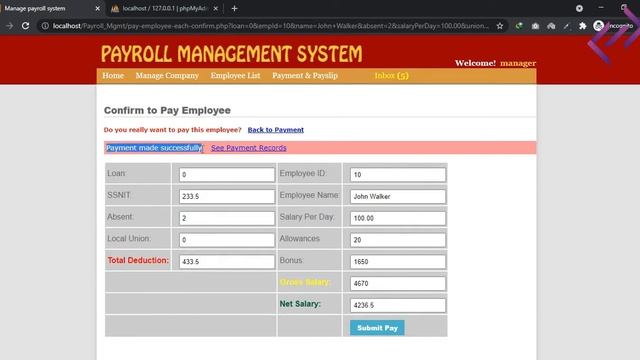Open the Home menu item

tap(113, 76)
